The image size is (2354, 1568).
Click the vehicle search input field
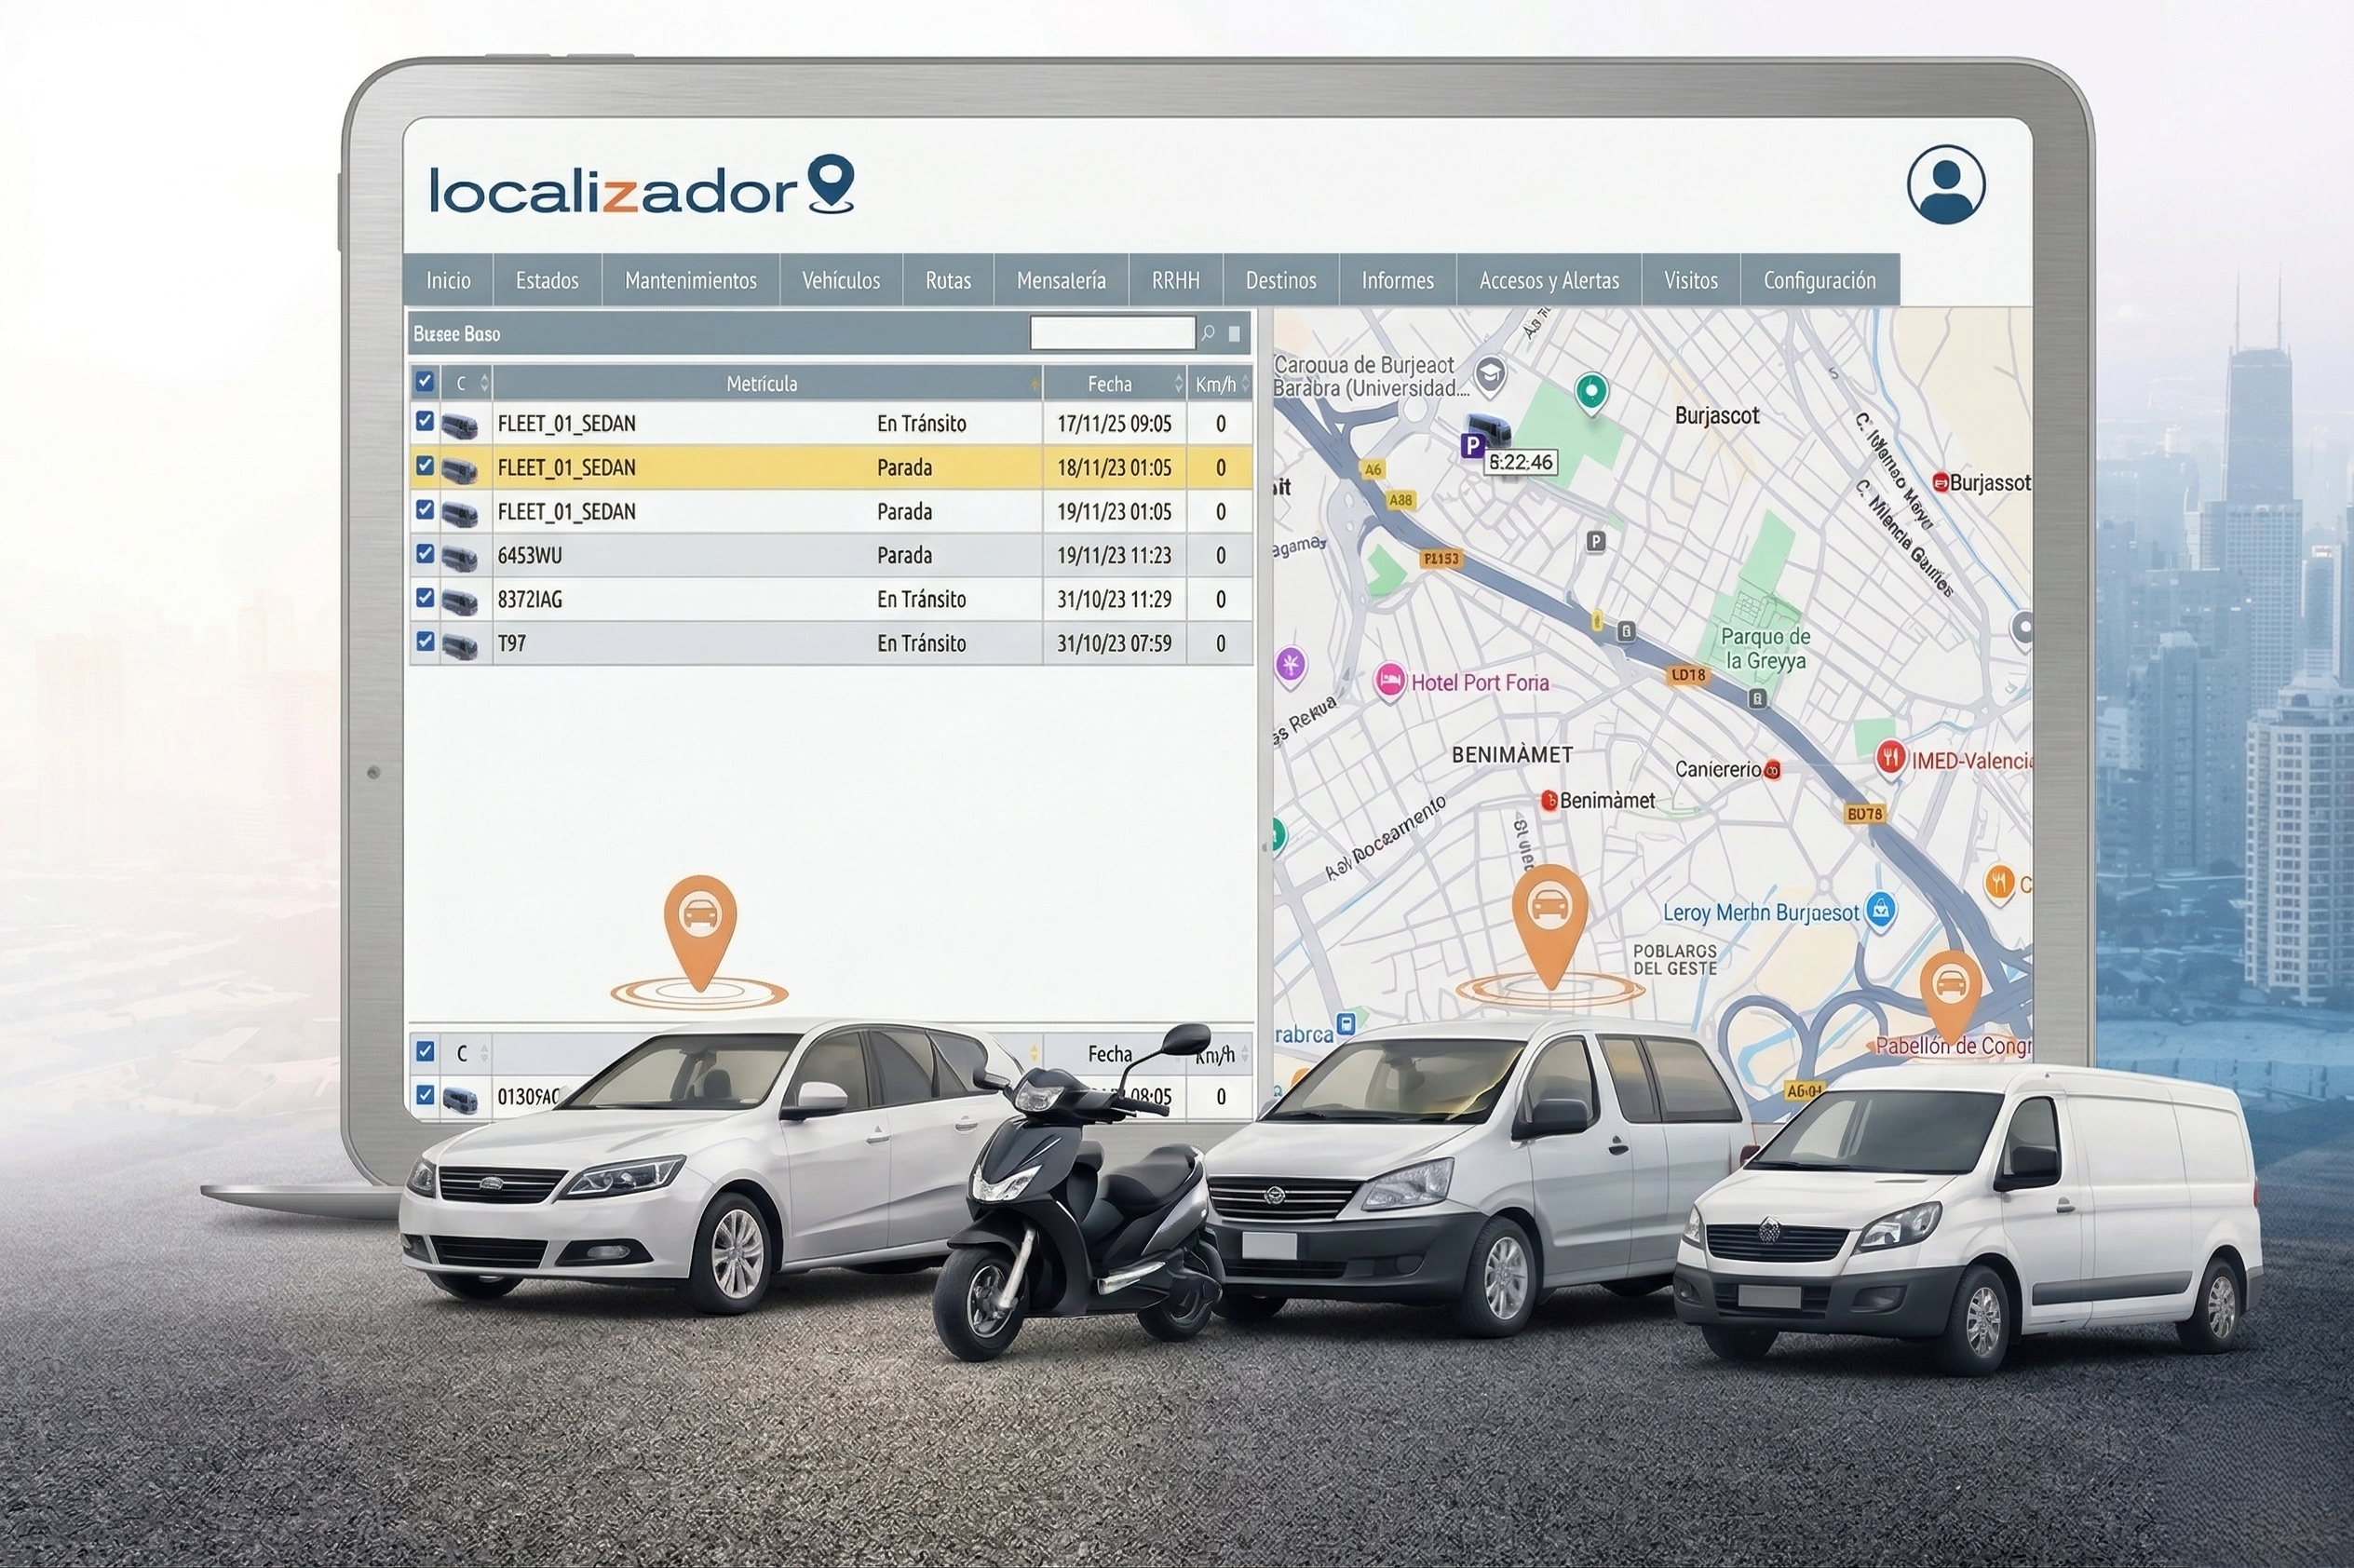1111,333
